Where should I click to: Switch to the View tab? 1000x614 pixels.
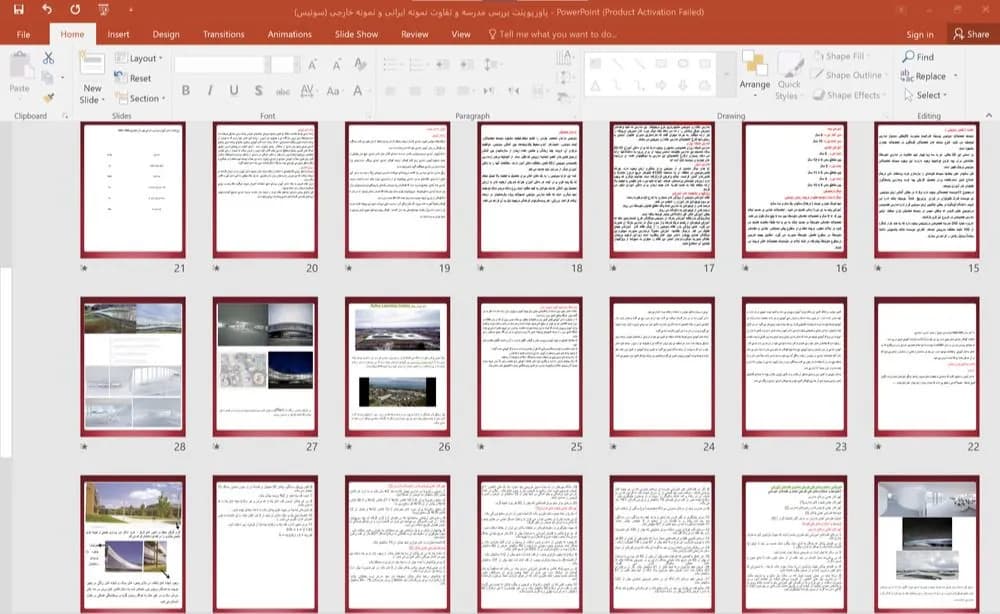pyautogui.click(x=460, y=34)
